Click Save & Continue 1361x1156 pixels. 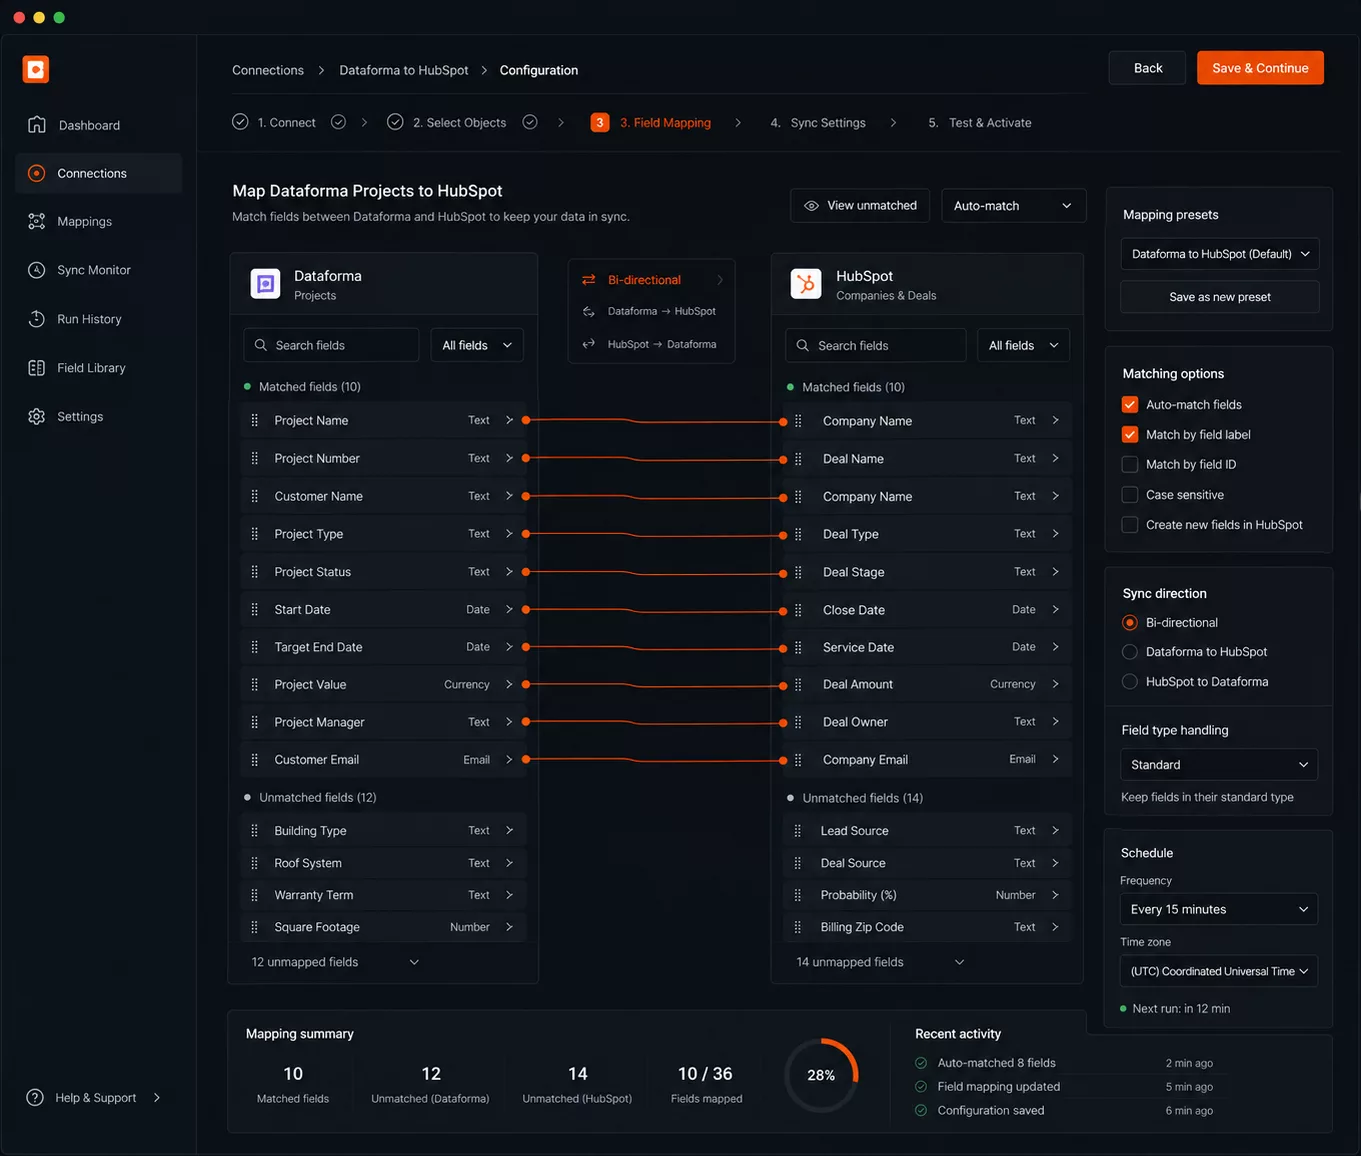coord(1260,68)
